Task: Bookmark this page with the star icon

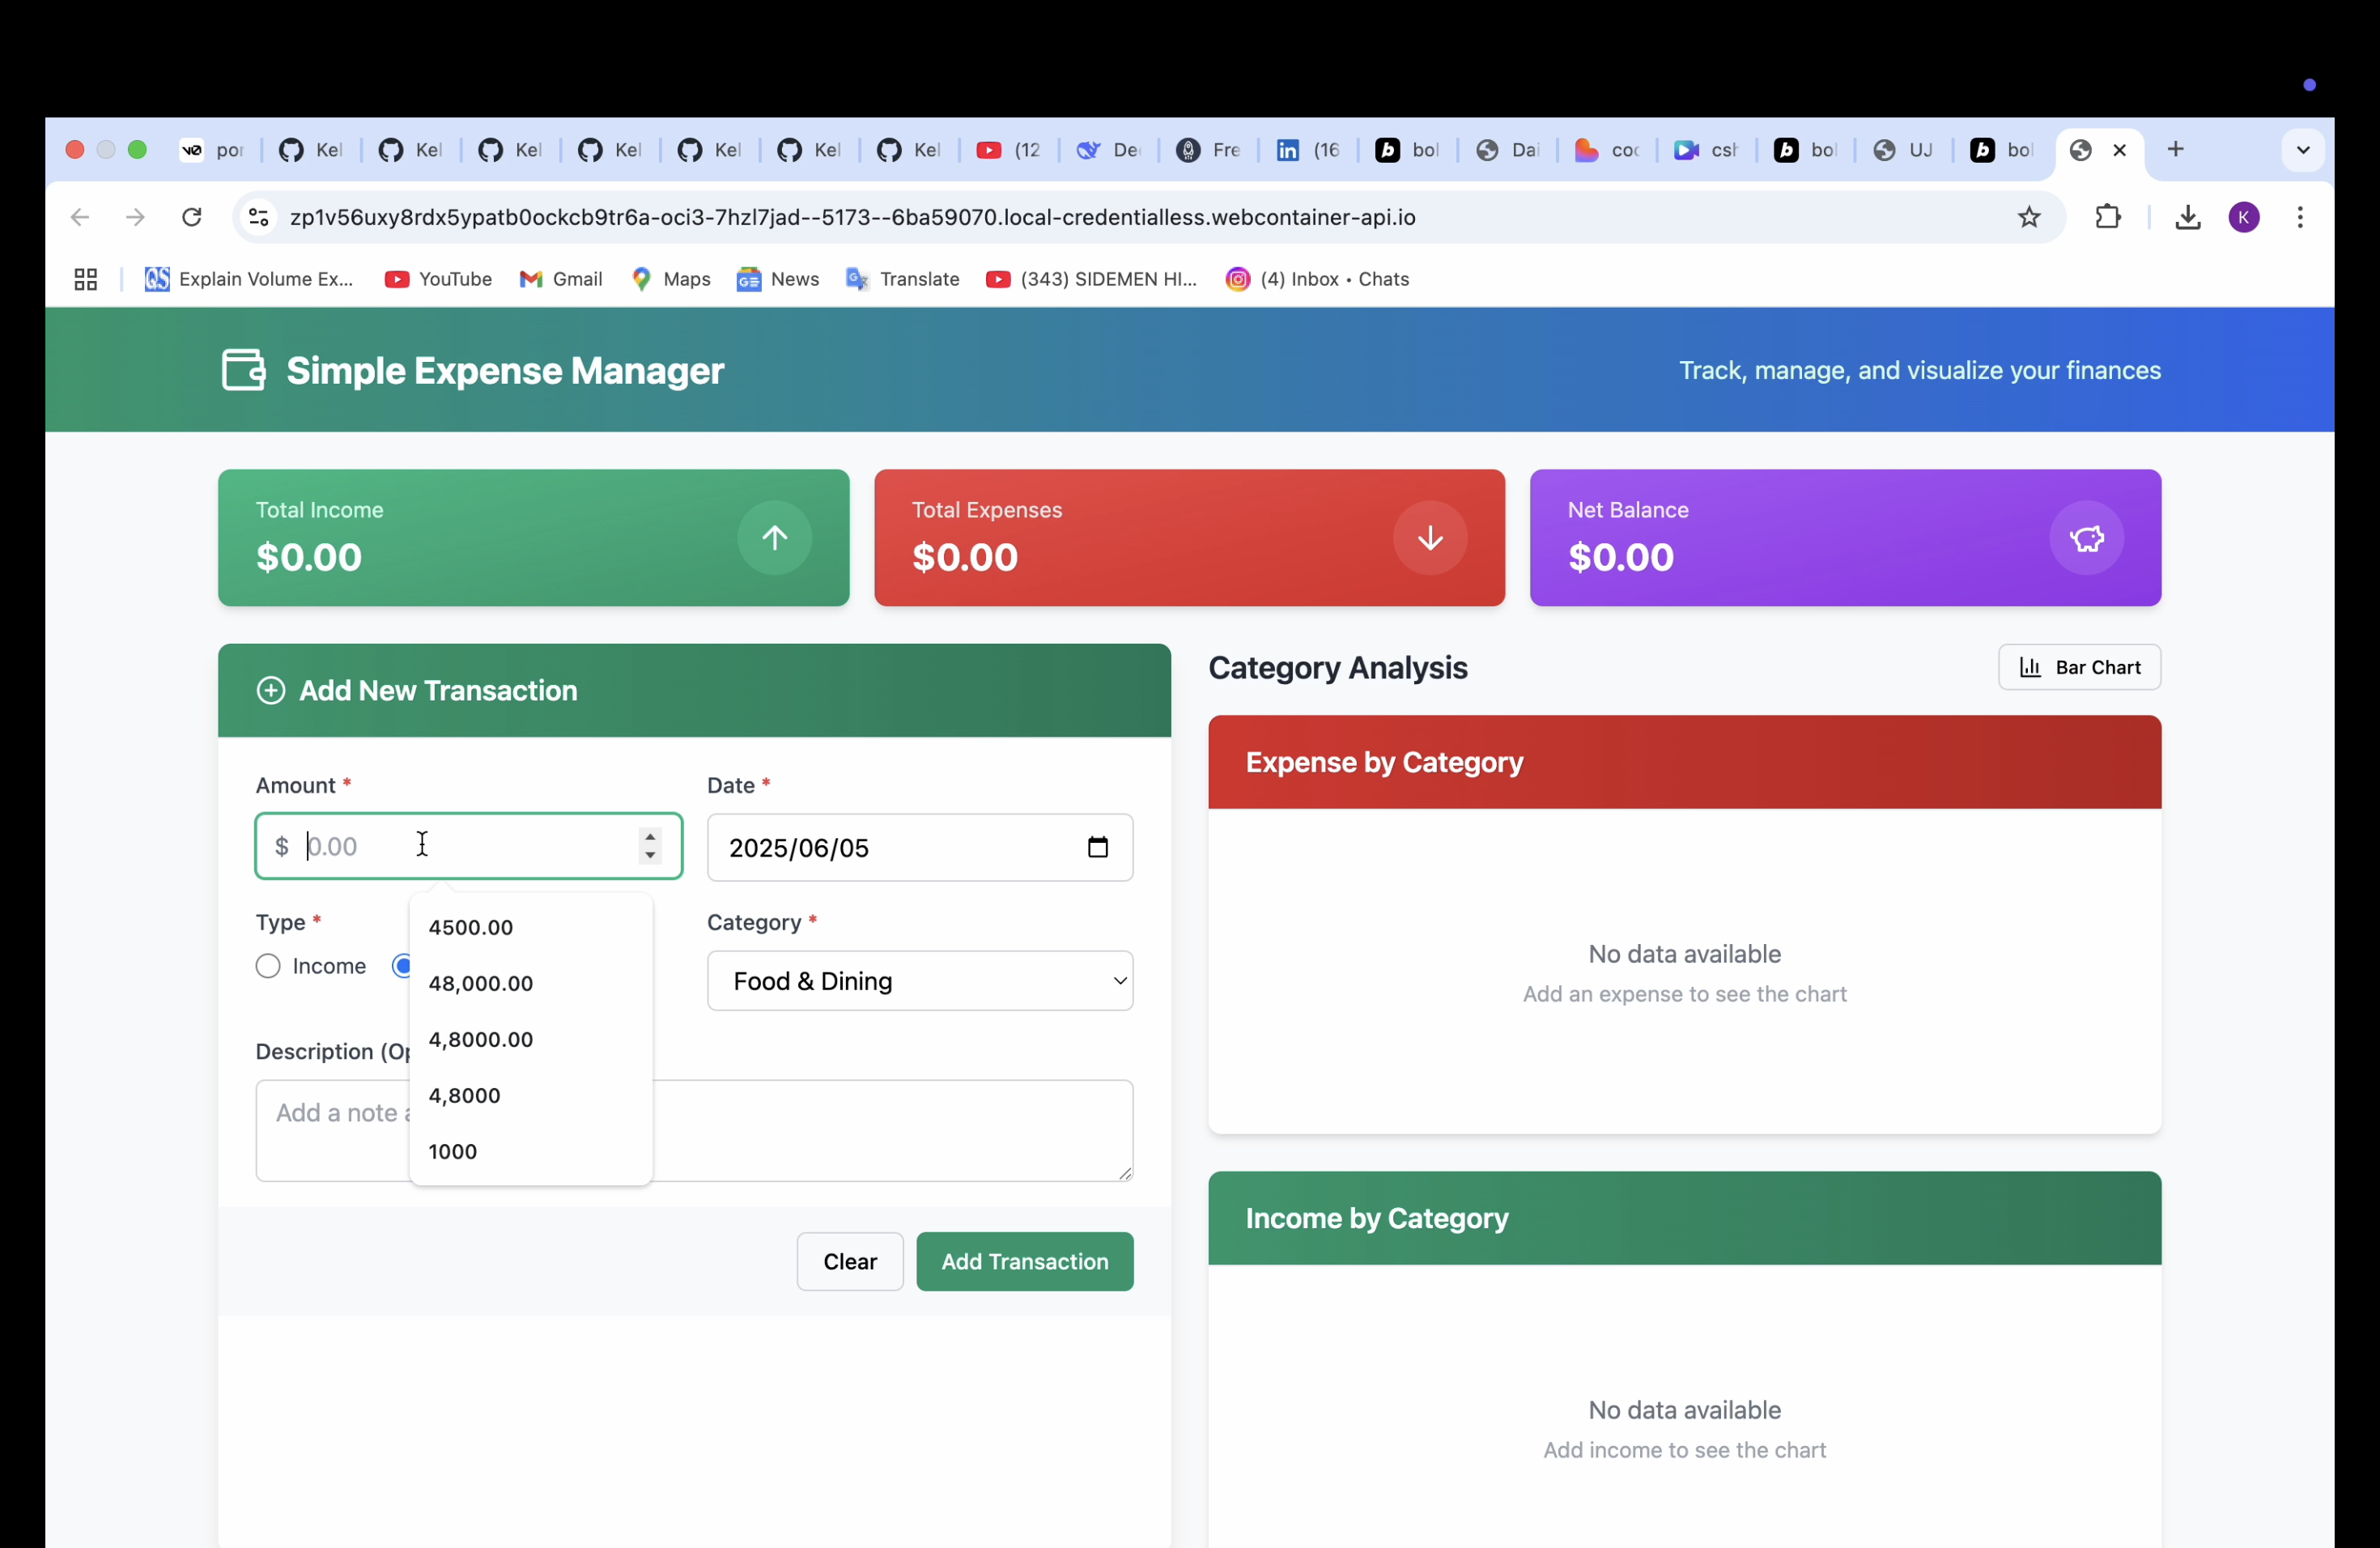Action: pos(2028,217)
